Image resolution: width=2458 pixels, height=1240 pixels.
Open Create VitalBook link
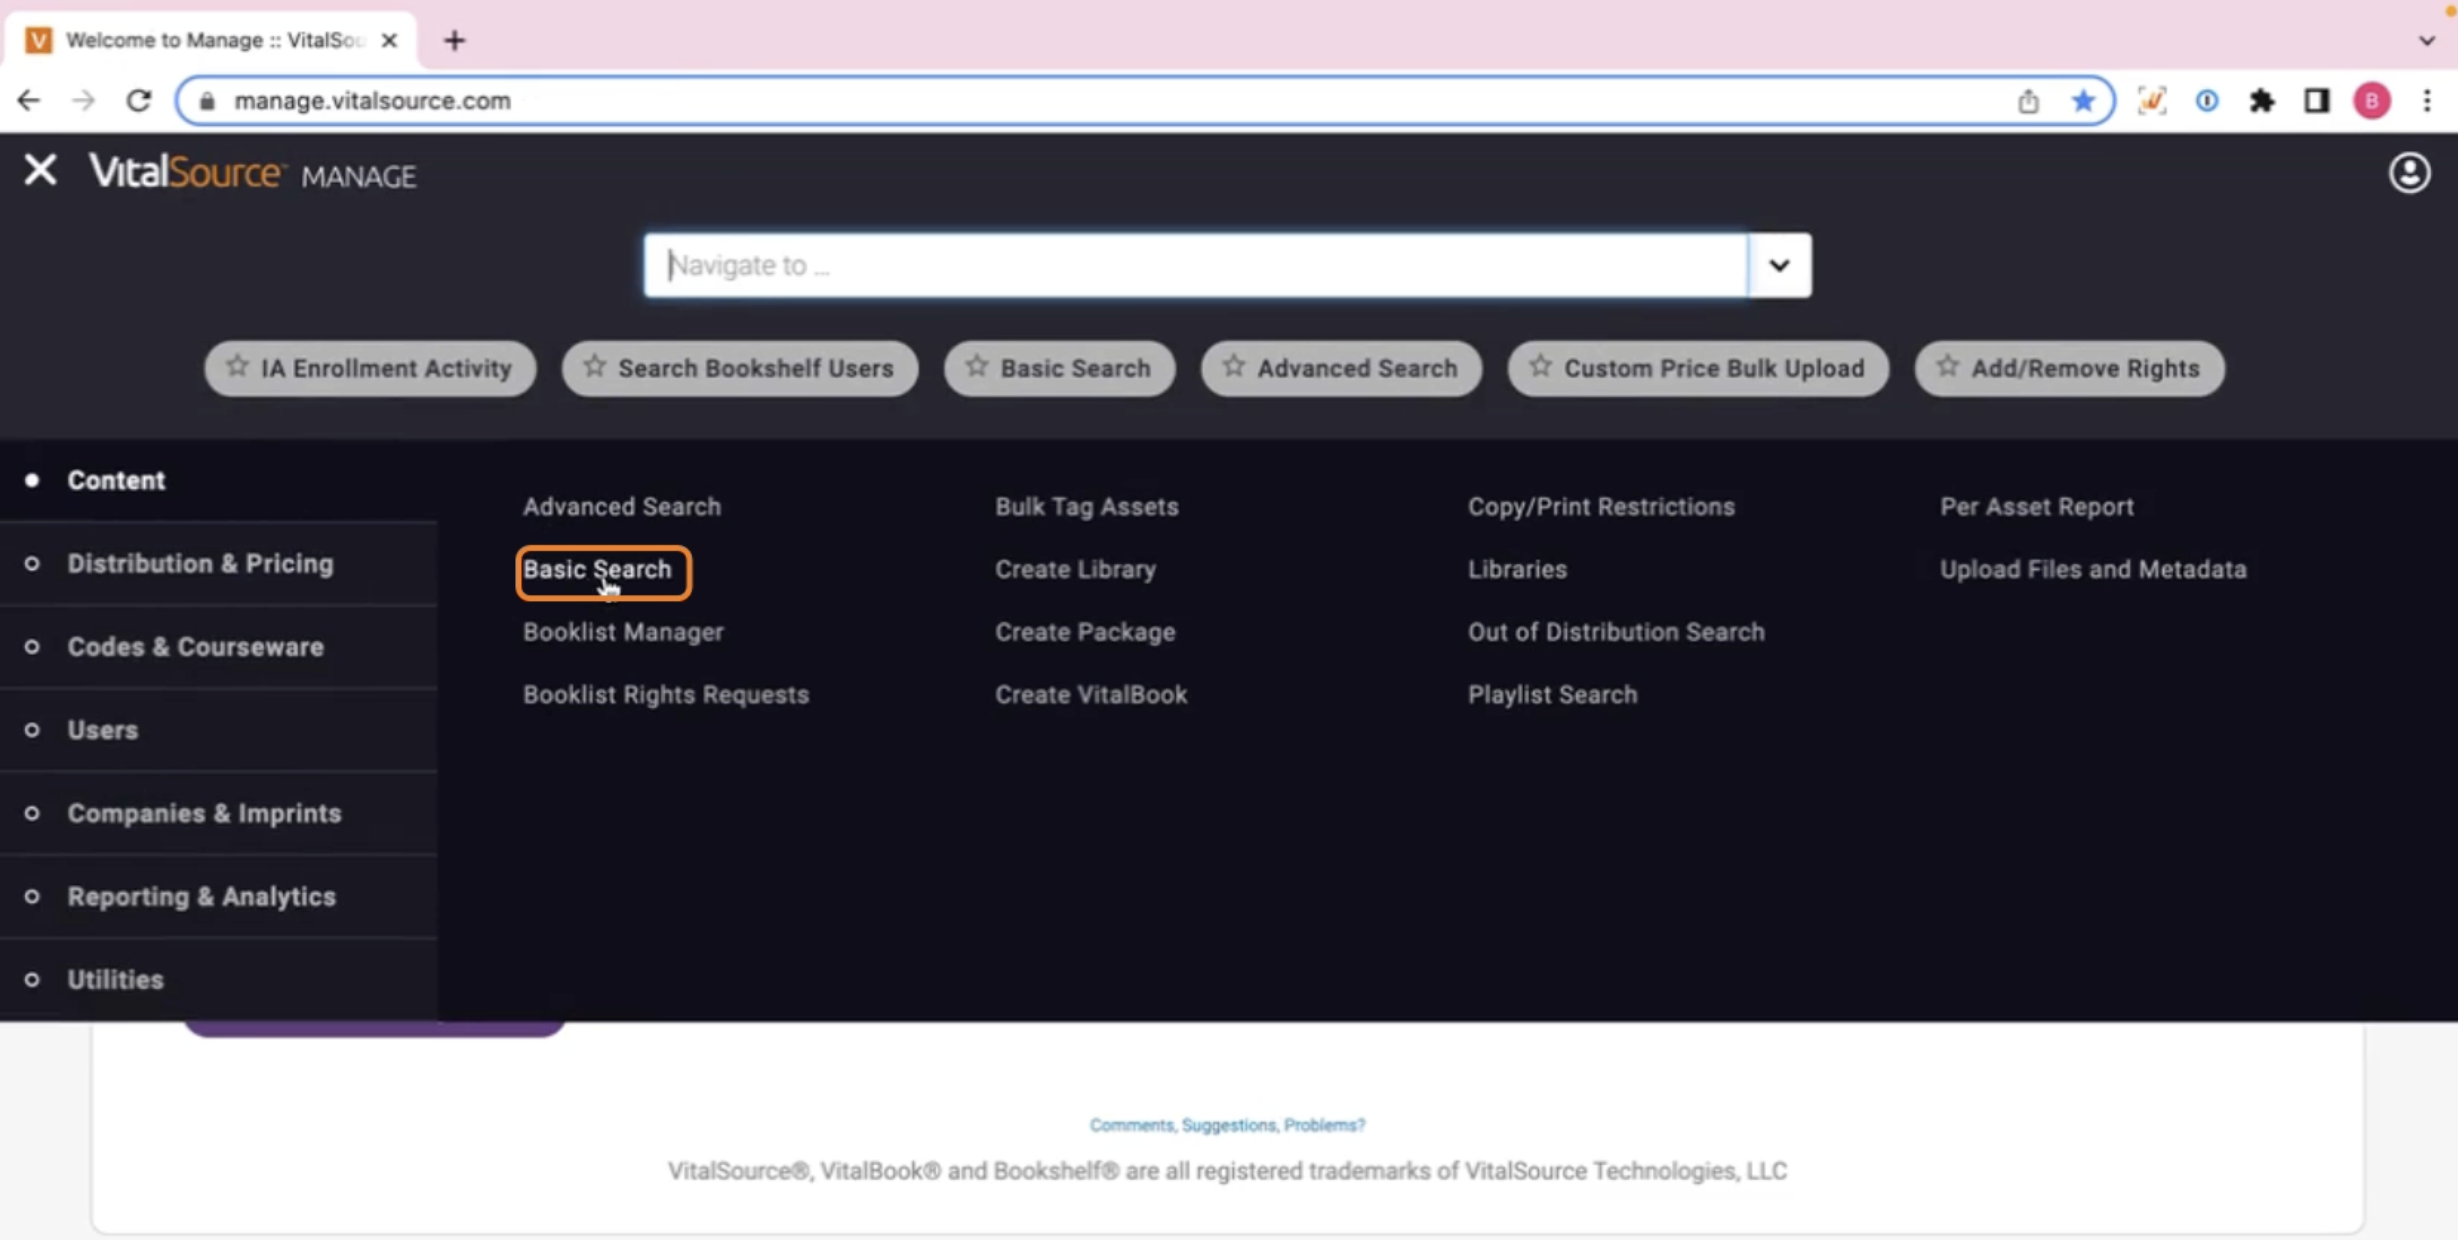pos(1091,694)
